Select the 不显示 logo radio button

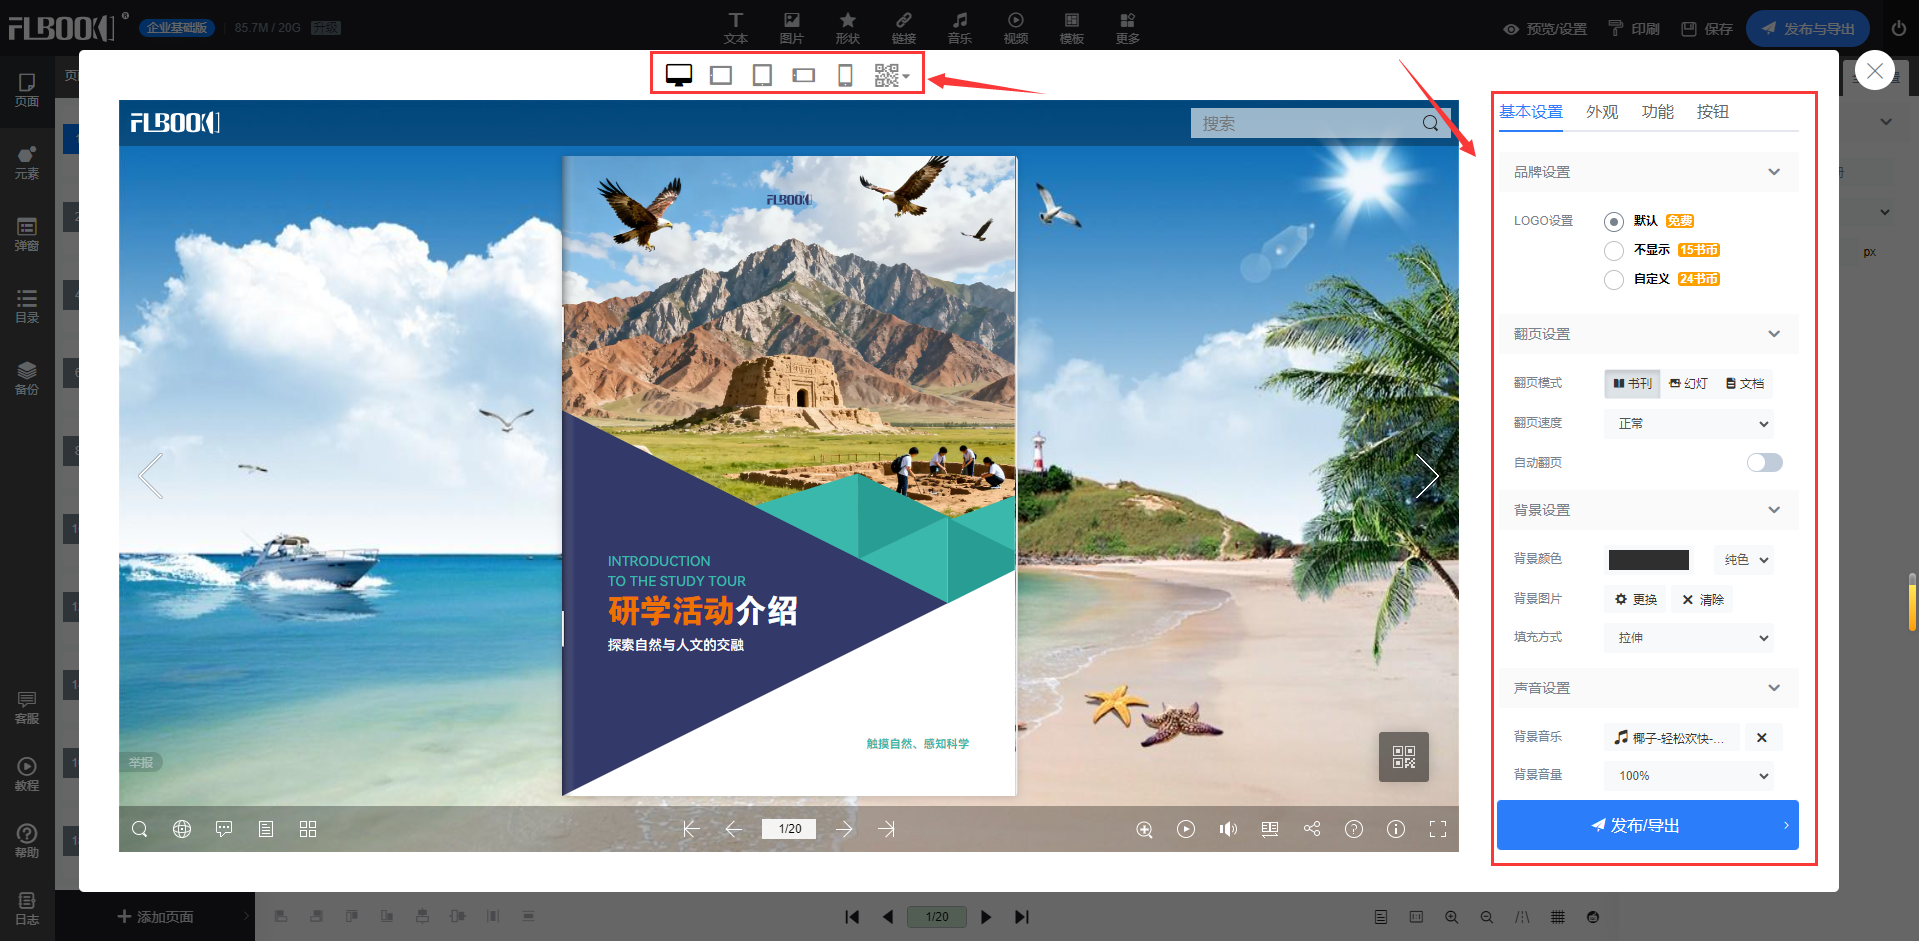point(1613,251)
